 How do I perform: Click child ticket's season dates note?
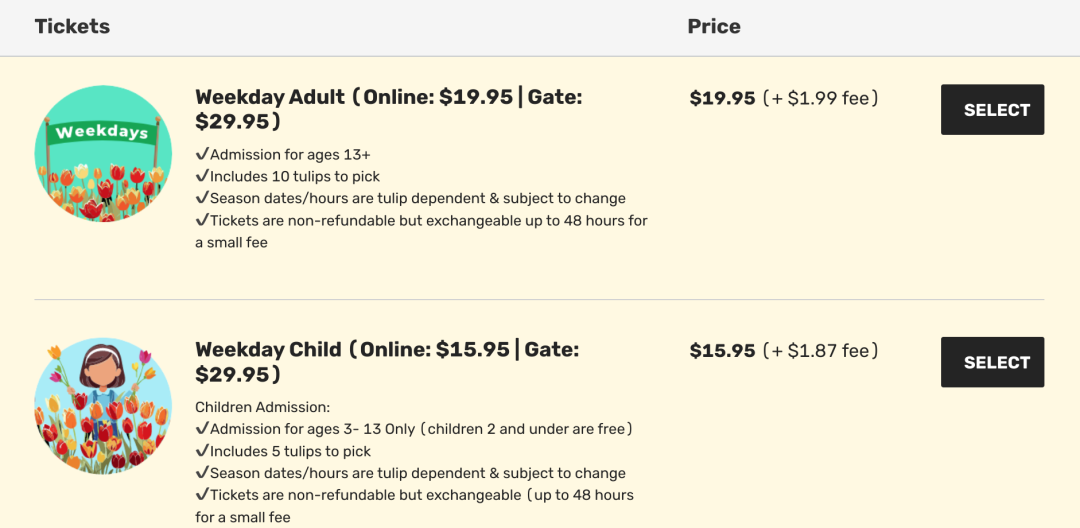[411, 474]
